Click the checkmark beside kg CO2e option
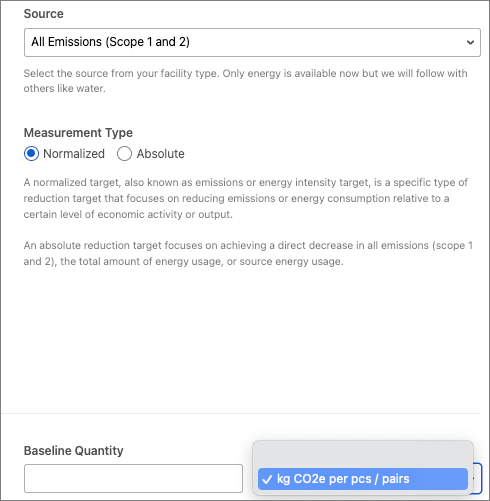This screenshot has height=501, width=490. pos(267,480)
